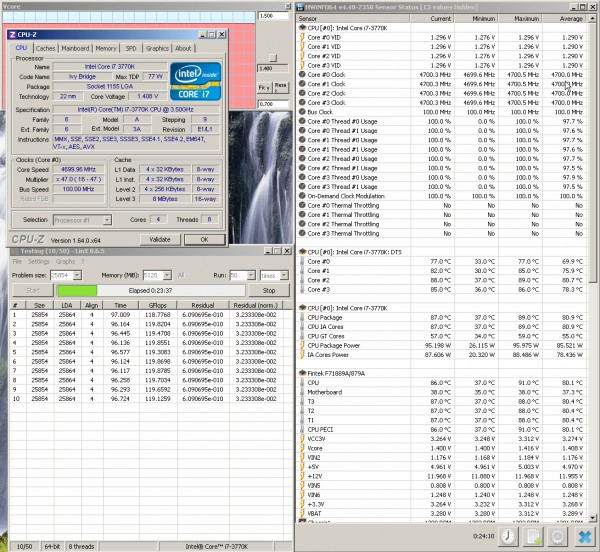Click the voltage icon beside +12V
The height and width of the screenshot is (552, 600).
pyautogui.click(x=302, y=476)
